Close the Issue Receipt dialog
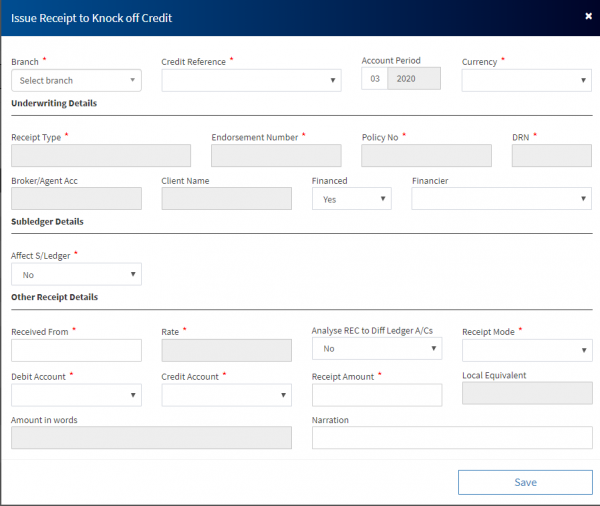Image resolution: width=600 pixels, height=506 pixels. (x=587, y=16)
